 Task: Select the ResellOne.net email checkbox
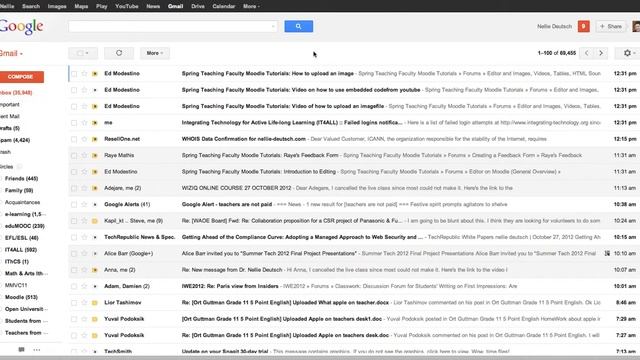74,139
